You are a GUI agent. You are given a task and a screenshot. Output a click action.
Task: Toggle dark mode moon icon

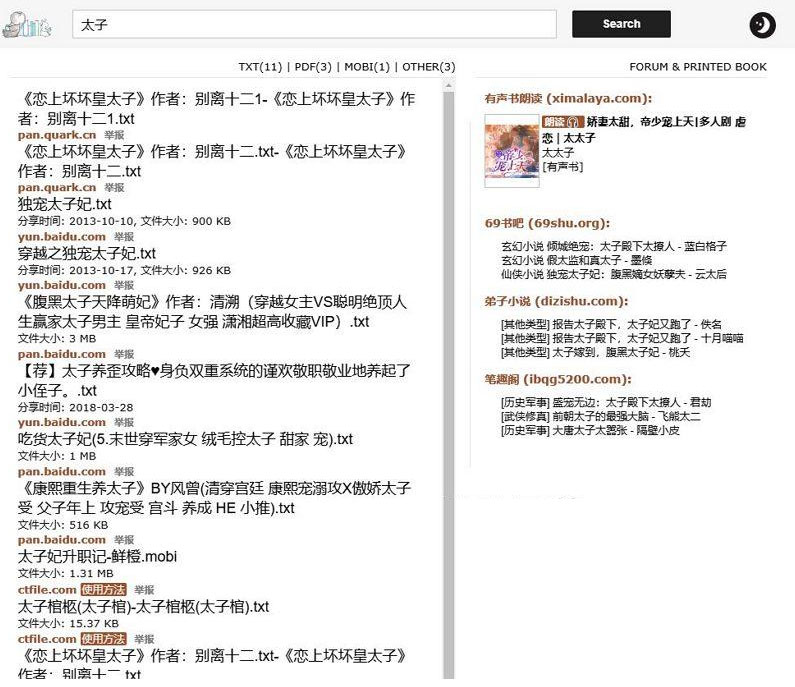762,25
